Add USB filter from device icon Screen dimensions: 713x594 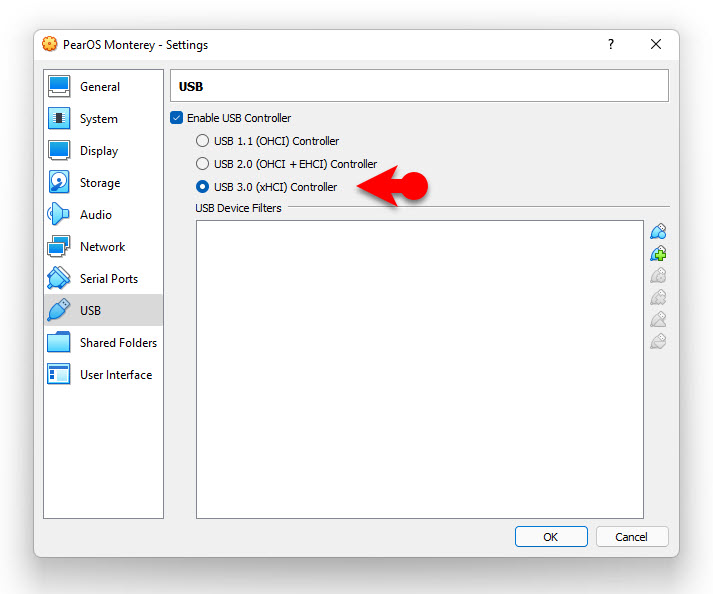[658, 253]
